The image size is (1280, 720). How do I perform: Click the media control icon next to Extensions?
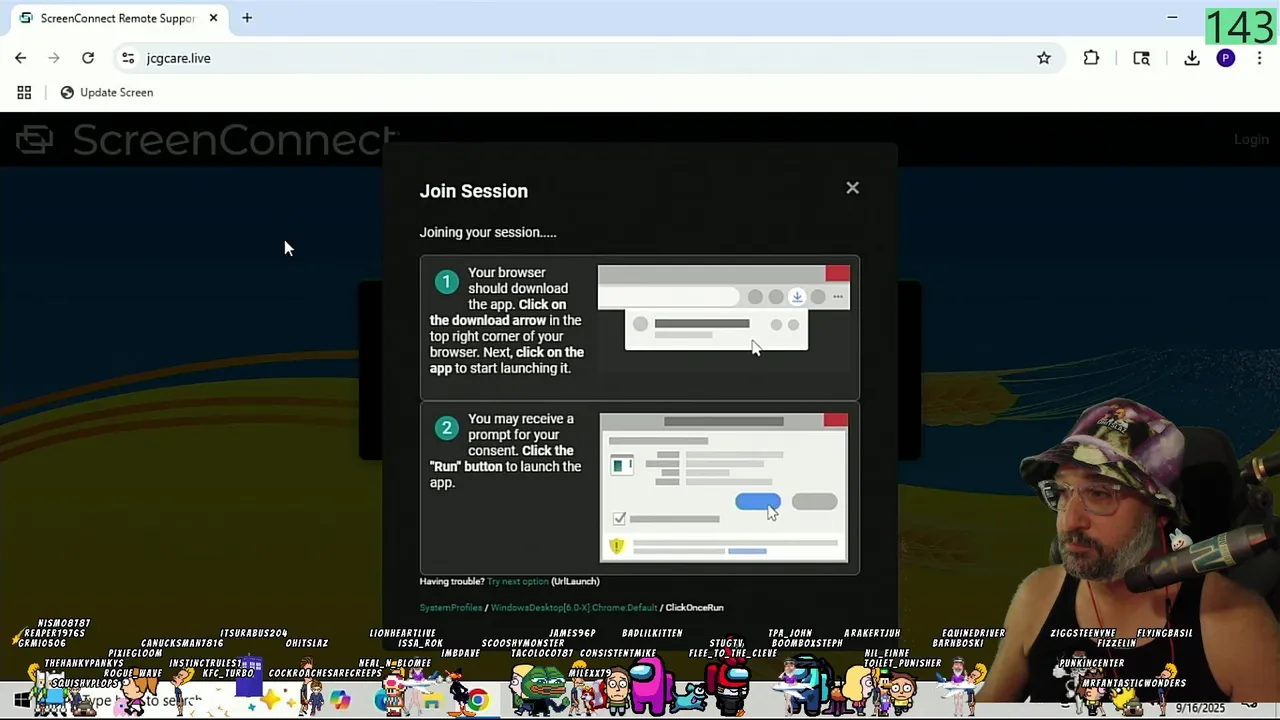point(1141,58)
